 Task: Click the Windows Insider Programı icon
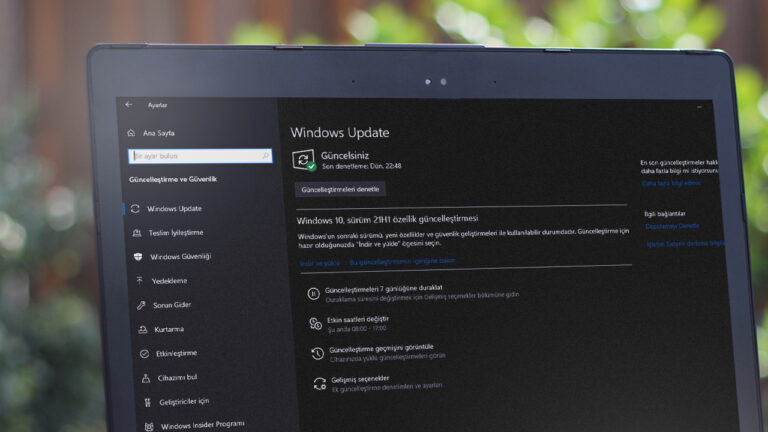click(149, 426)
